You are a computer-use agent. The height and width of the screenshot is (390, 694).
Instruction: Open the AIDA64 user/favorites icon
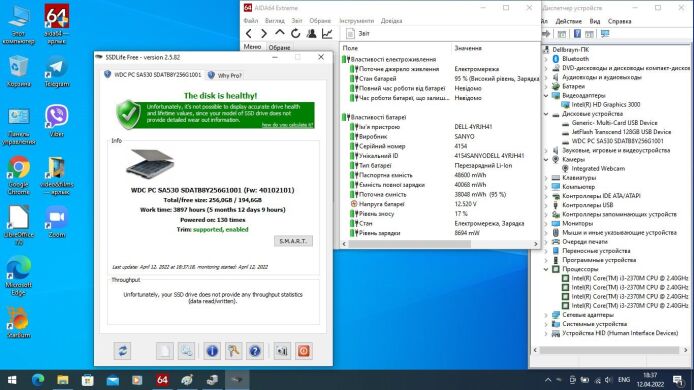pyautogui.click(x=312, y=33)
